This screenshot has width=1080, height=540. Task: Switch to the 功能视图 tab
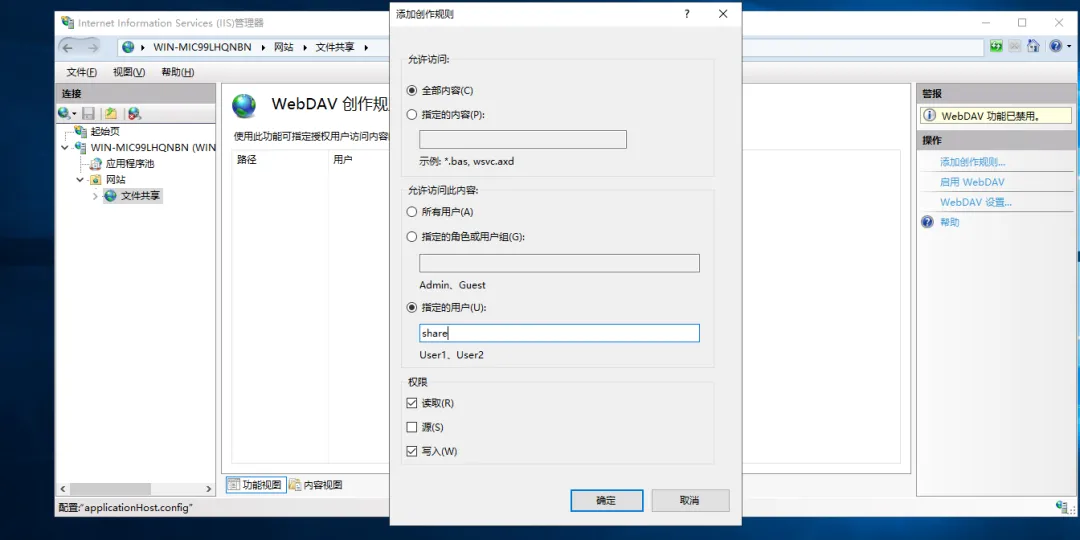click(x=255, y=485)
